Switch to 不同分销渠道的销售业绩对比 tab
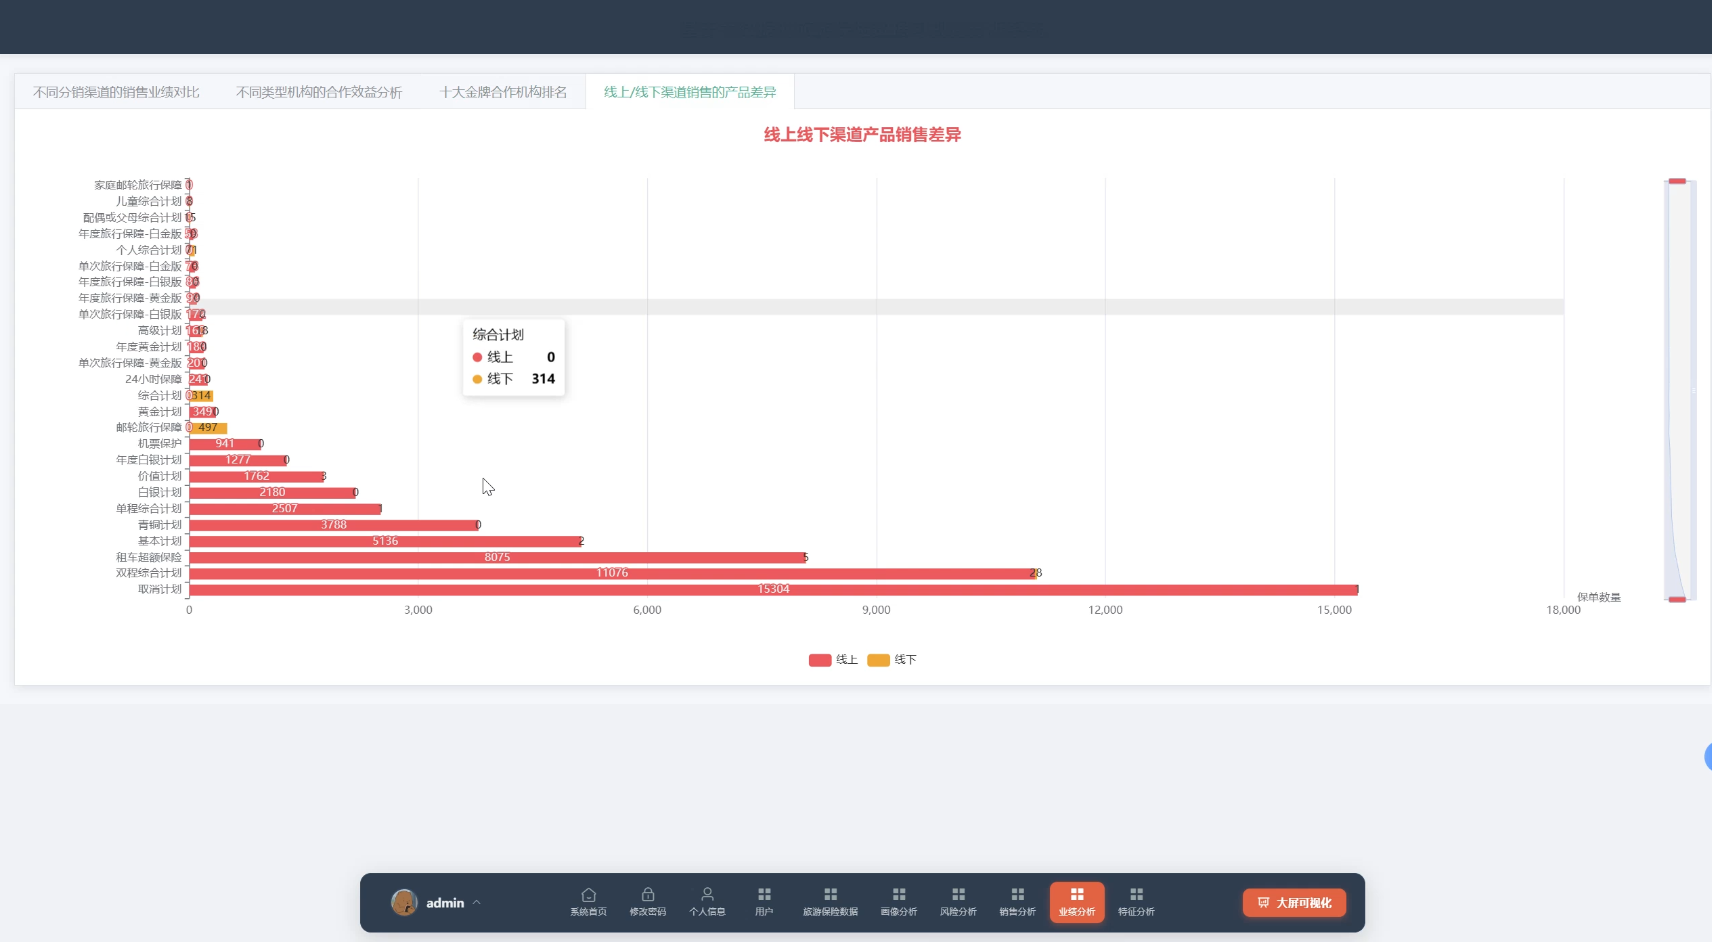This screenshot has width=1712, height=942. (x=116, y=92)
